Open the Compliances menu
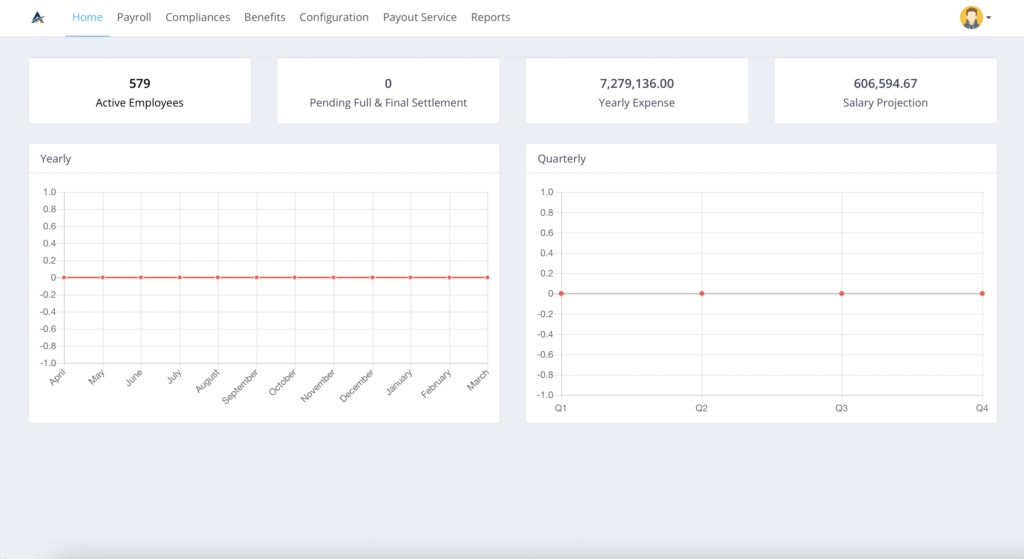Screen dimensions: 1024x559 tap(197, 17)
